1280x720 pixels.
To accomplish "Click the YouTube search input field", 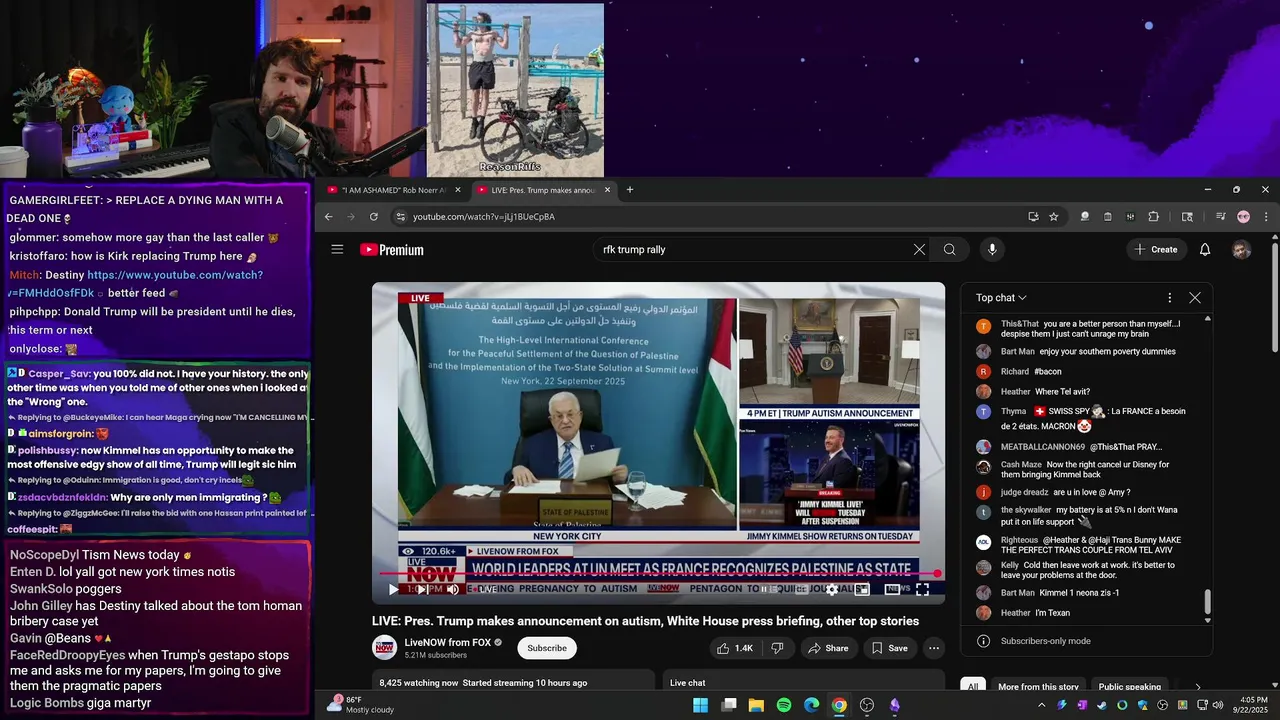I will pos(755,250).
